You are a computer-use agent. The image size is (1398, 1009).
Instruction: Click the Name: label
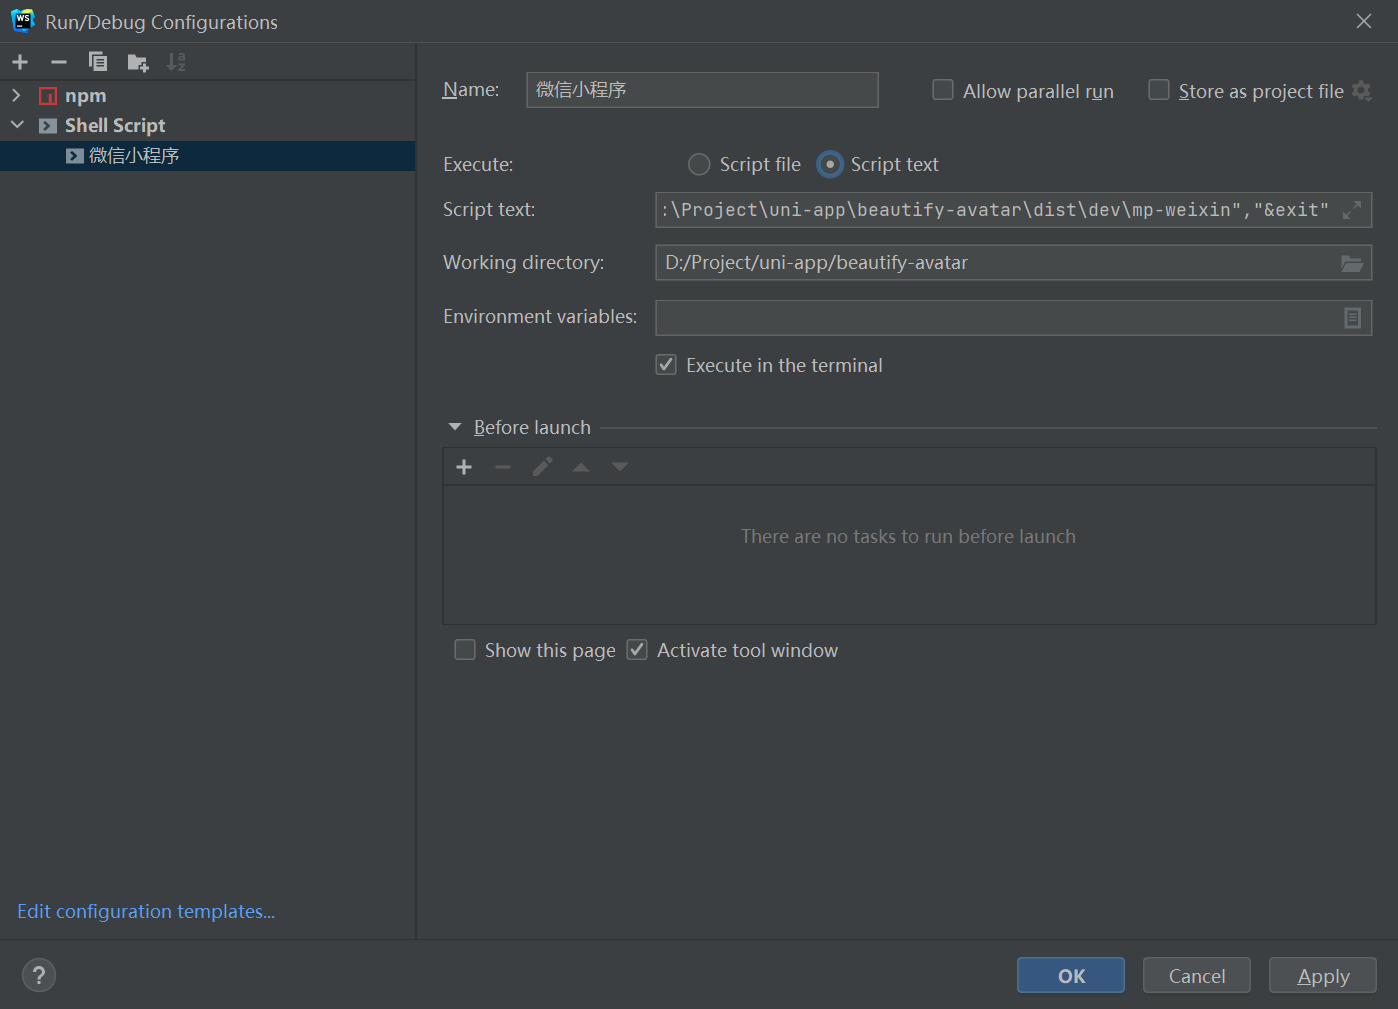(471, 89)
